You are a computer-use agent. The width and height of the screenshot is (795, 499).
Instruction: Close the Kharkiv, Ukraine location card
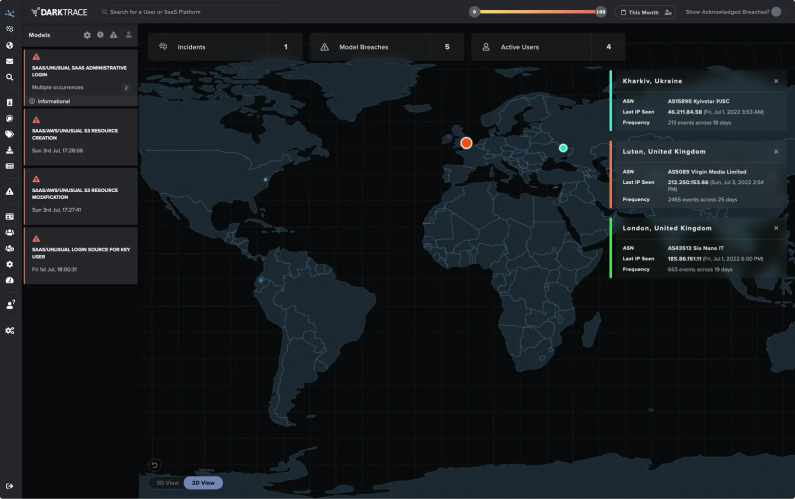[776, 81]
